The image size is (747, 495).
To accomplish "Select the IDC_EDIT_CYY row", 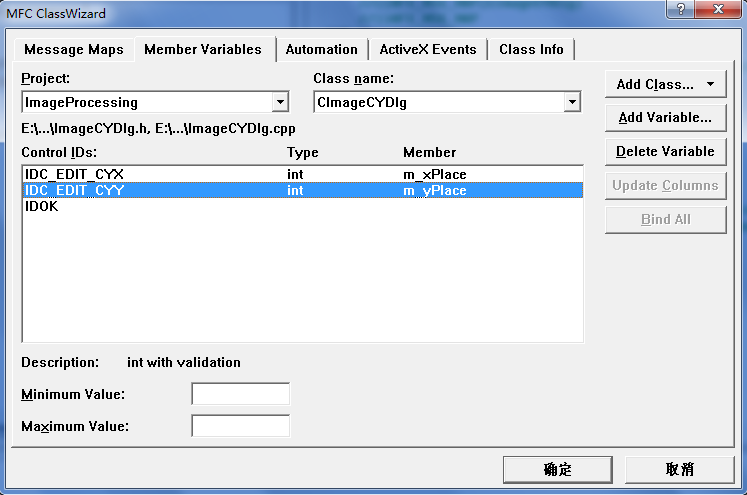I will point(303,191).
